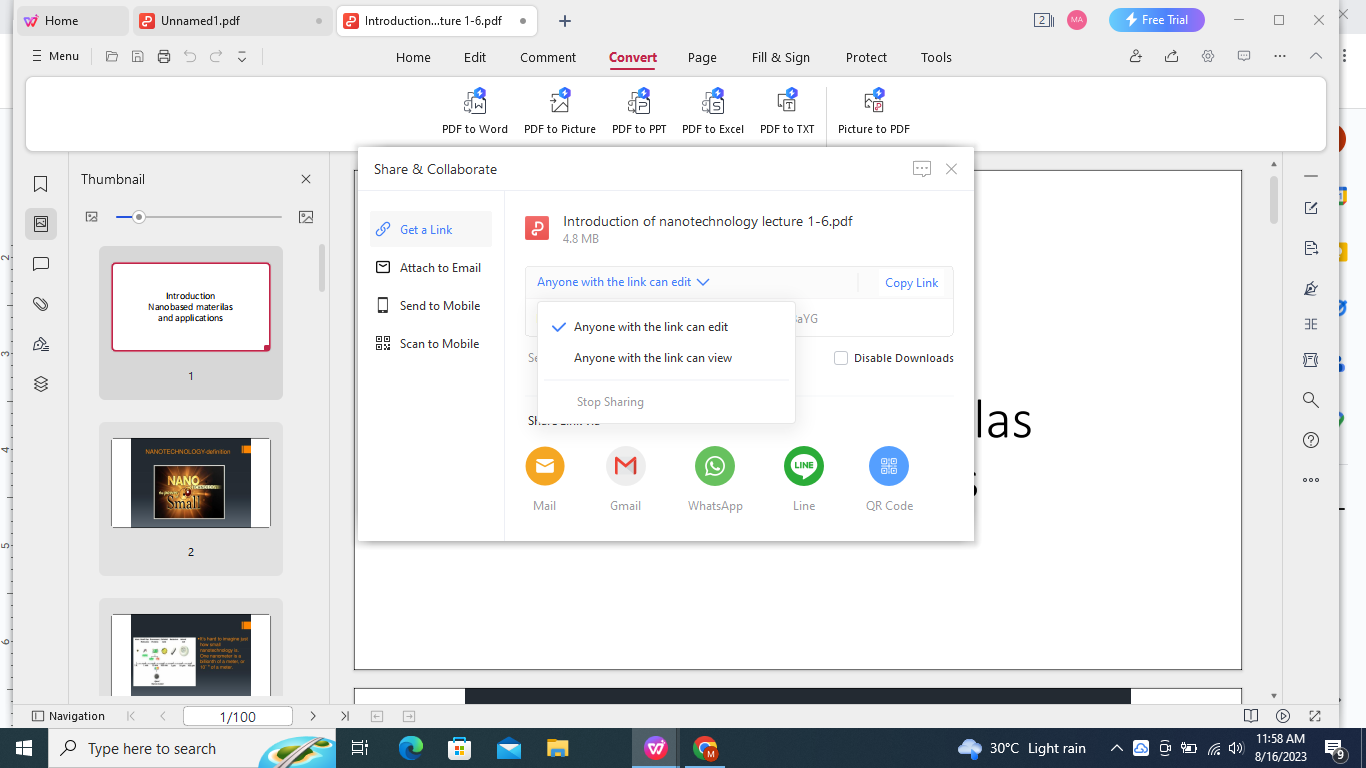The width and height of the screenshot is (1366, 768).
Task: Select Stop Sharing option
Action: click(610, 401)
